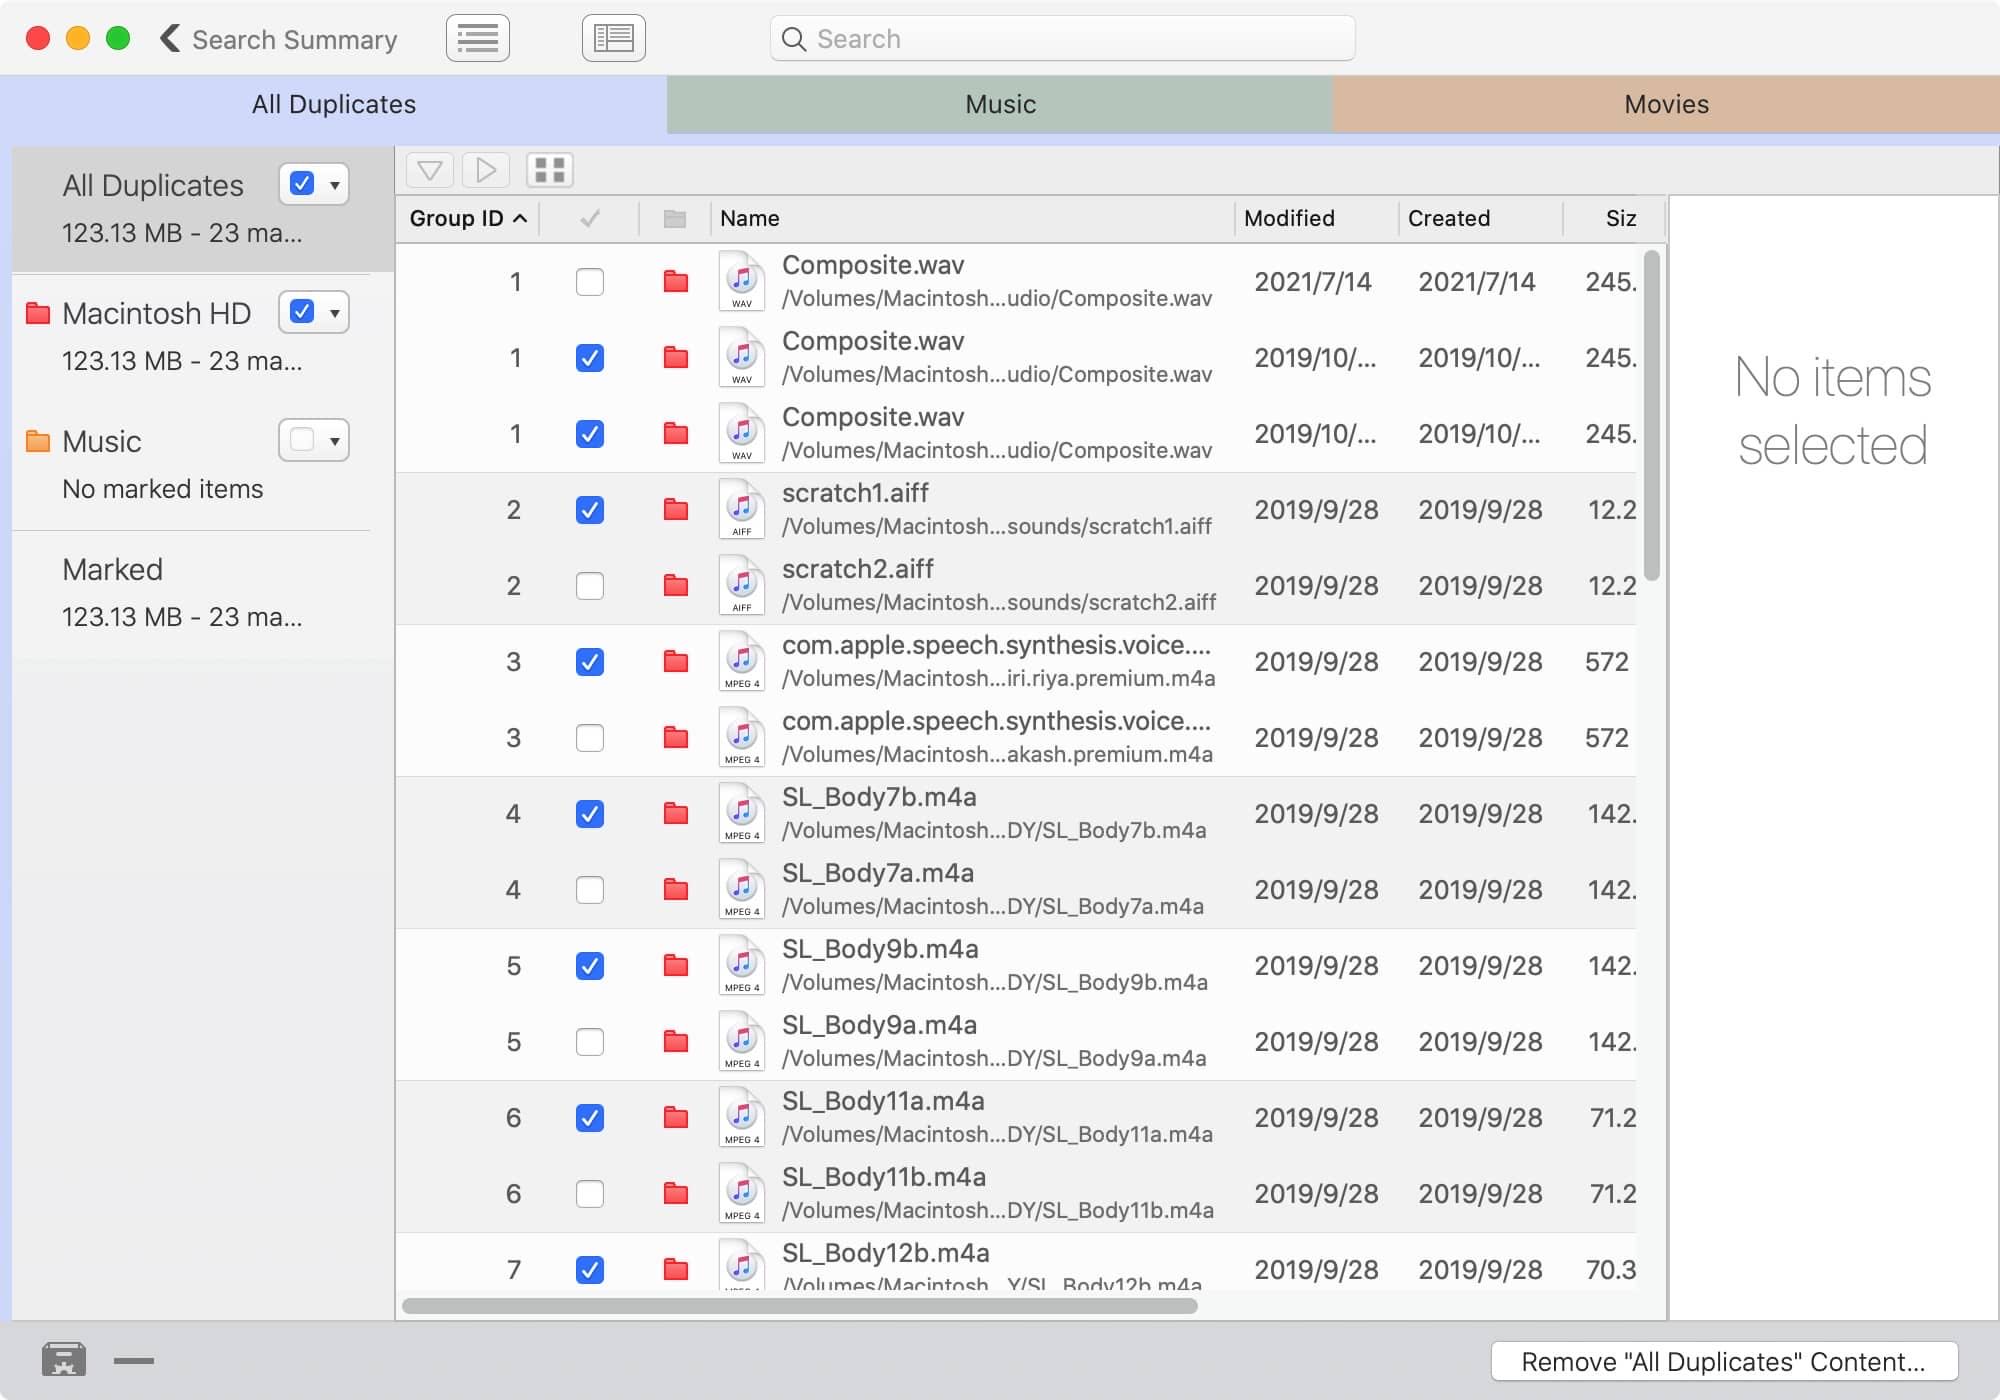Screen dimensions: 2000x1400
Task: Switch to the All Duplicates tab
Action: pyautogui.click(x=333, y=104)
